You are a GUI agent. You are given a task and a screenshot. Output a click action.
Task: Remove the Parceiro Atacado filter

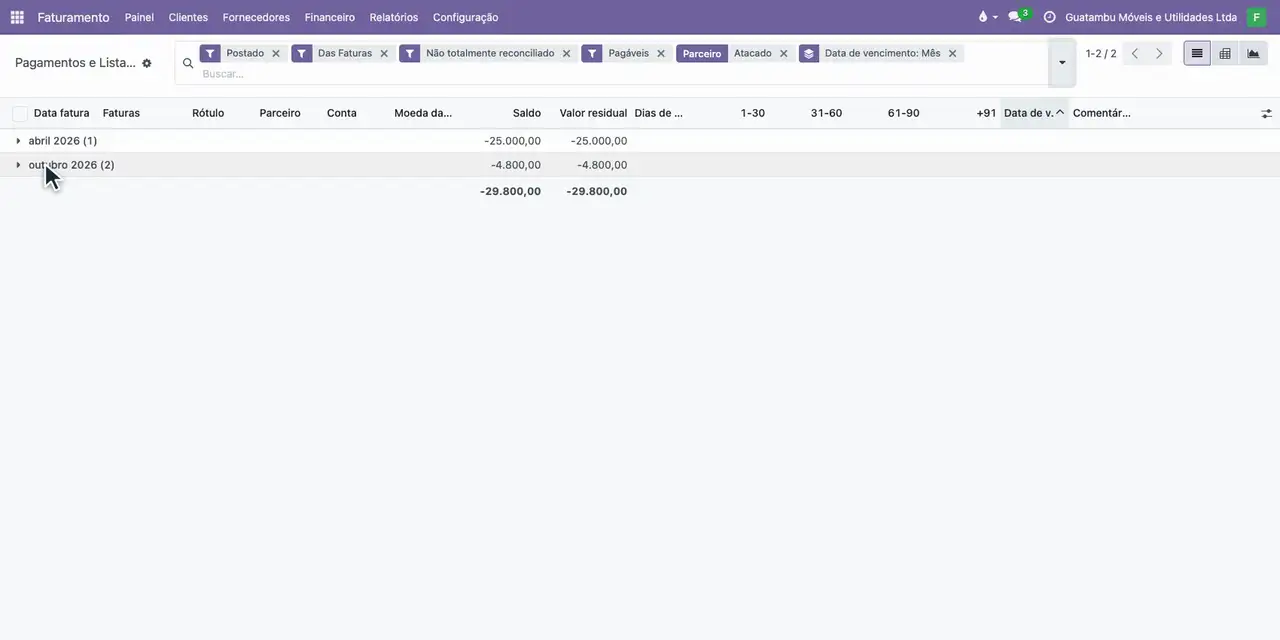tap(783, 54)
